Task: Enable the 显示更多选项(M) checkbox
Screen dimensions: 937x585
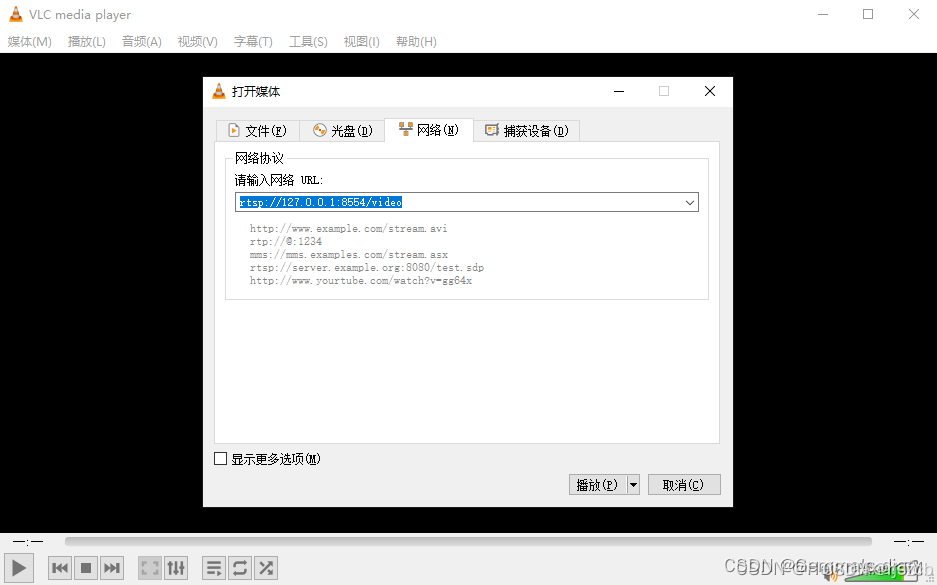Action: pos(221,459)
